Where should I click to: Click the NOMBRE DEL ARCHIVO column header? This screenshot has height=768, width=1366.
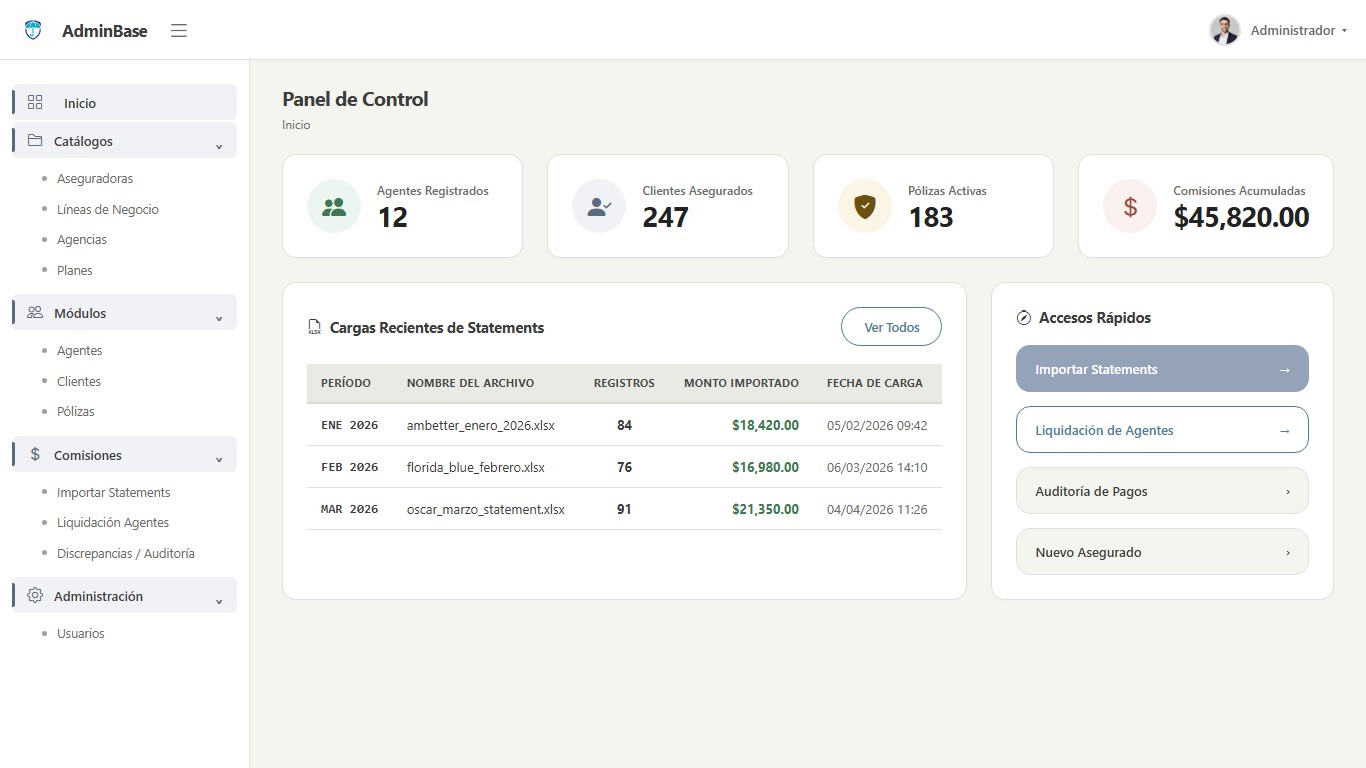470,383
